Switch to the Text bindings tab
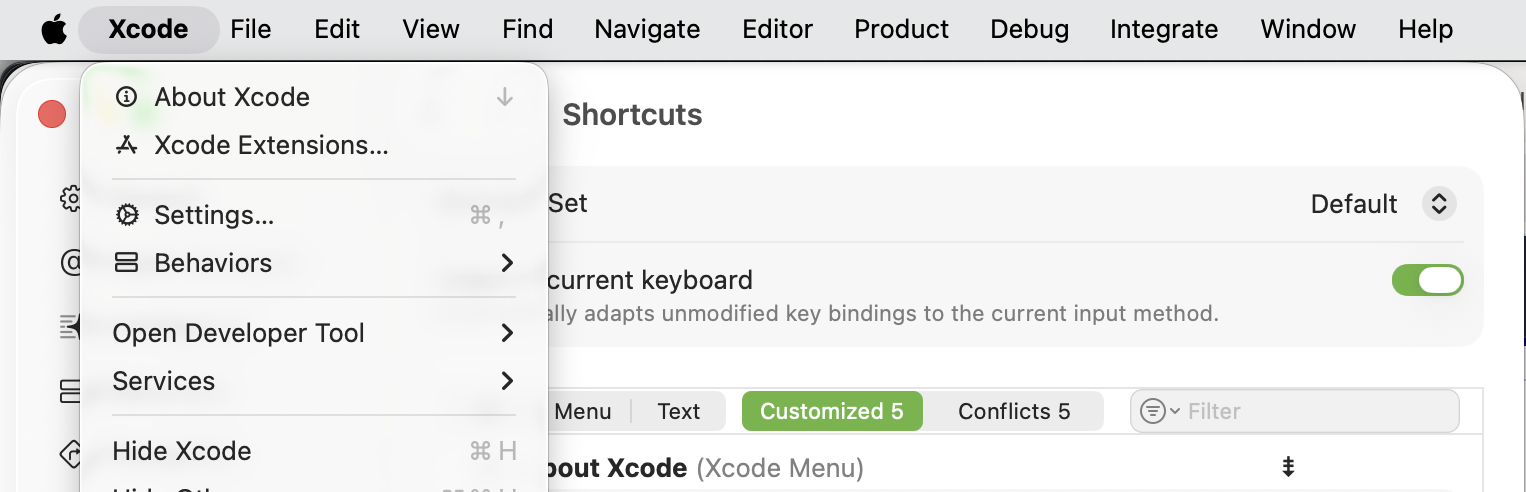 coord(679,411)
